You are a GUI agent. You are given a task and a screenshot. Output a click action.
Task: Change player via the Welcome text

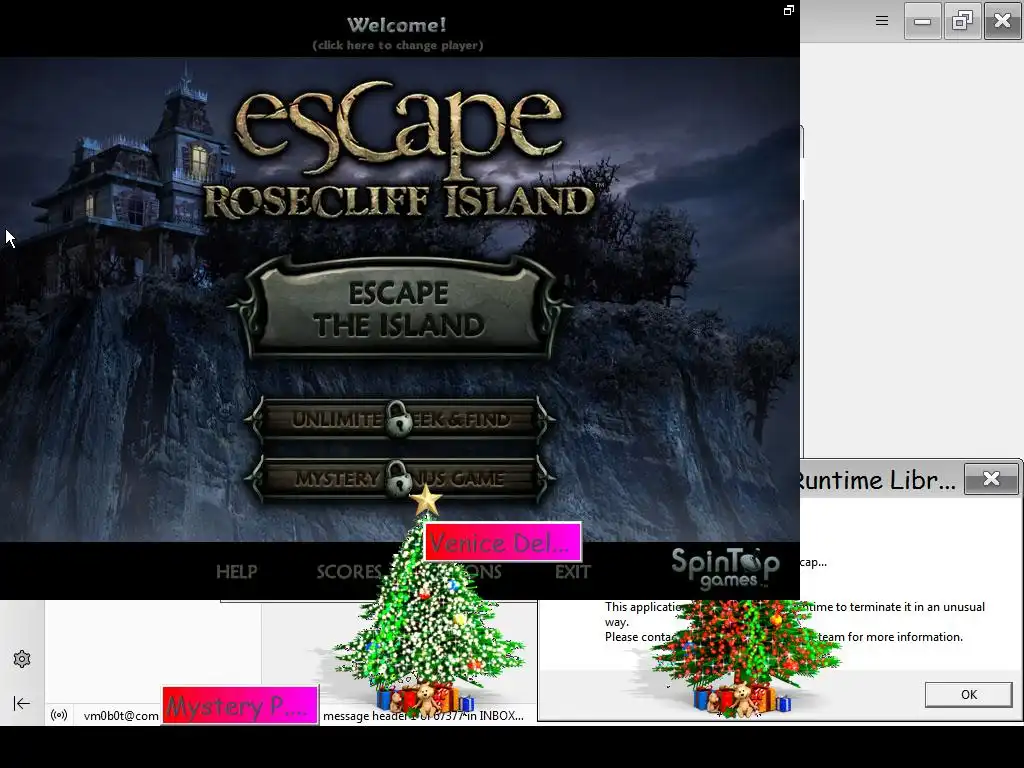pyautogui.click(x=398, y=33)
